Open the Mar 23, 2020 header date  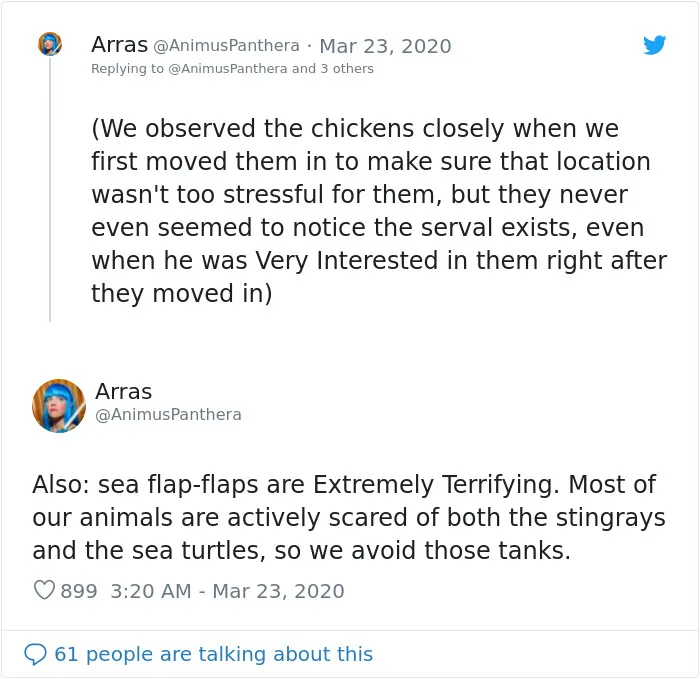[385, 46]
